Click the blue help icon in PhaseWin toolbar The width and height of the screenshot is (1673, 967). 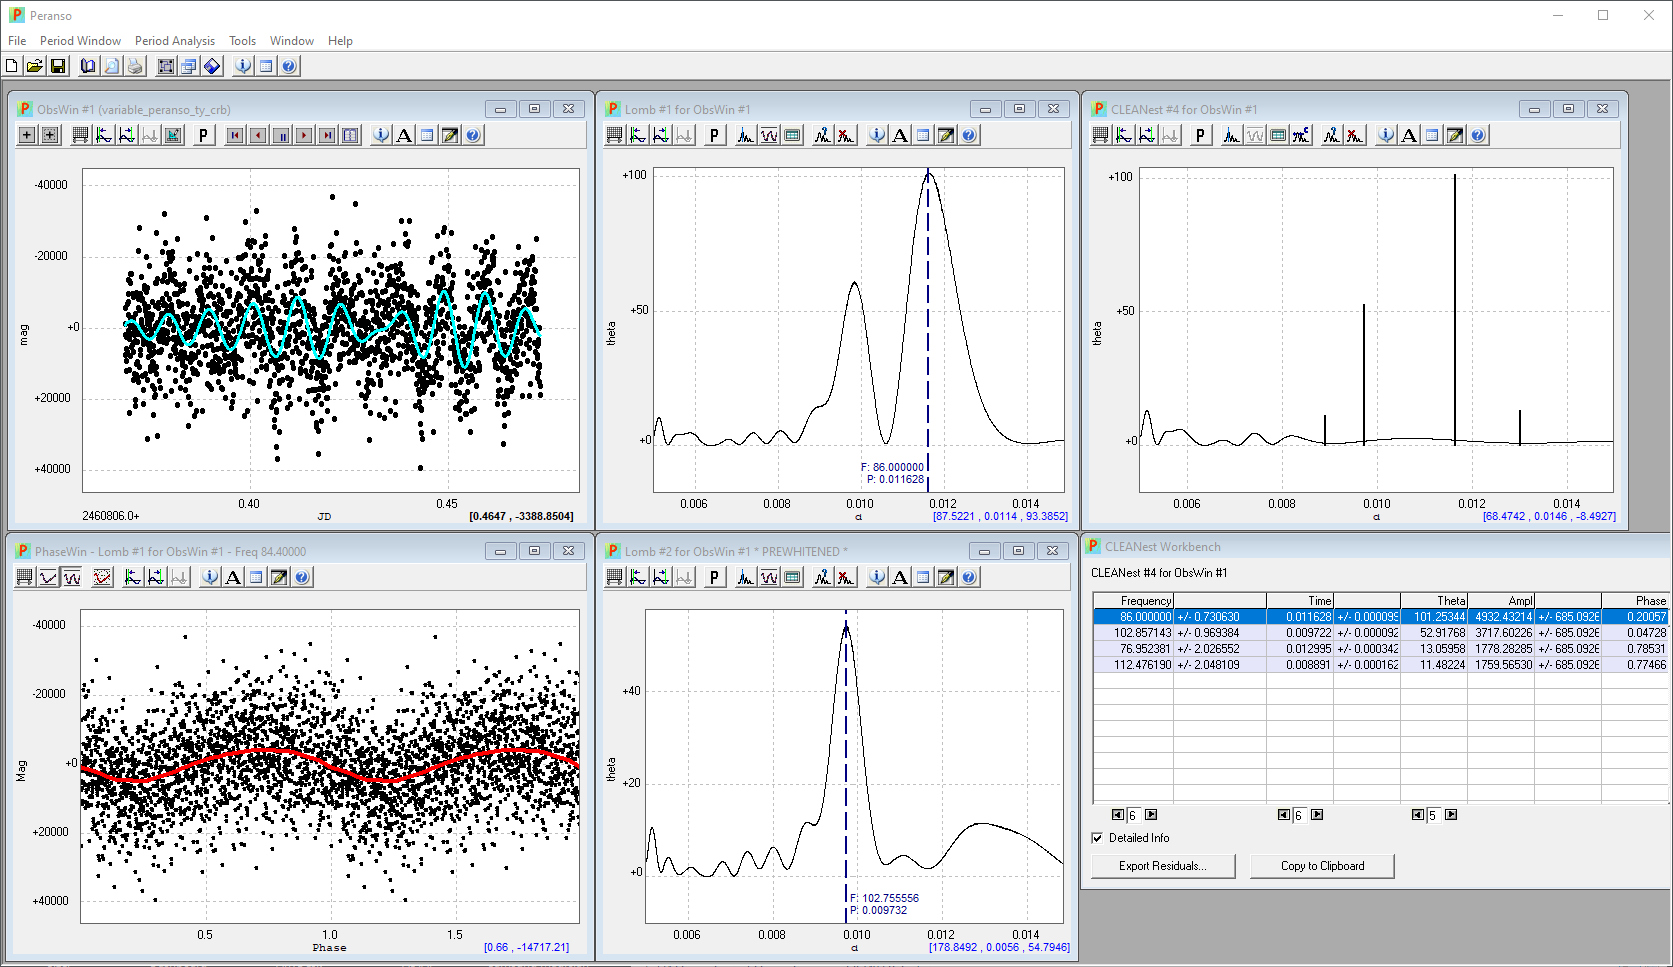click(302, 577)
